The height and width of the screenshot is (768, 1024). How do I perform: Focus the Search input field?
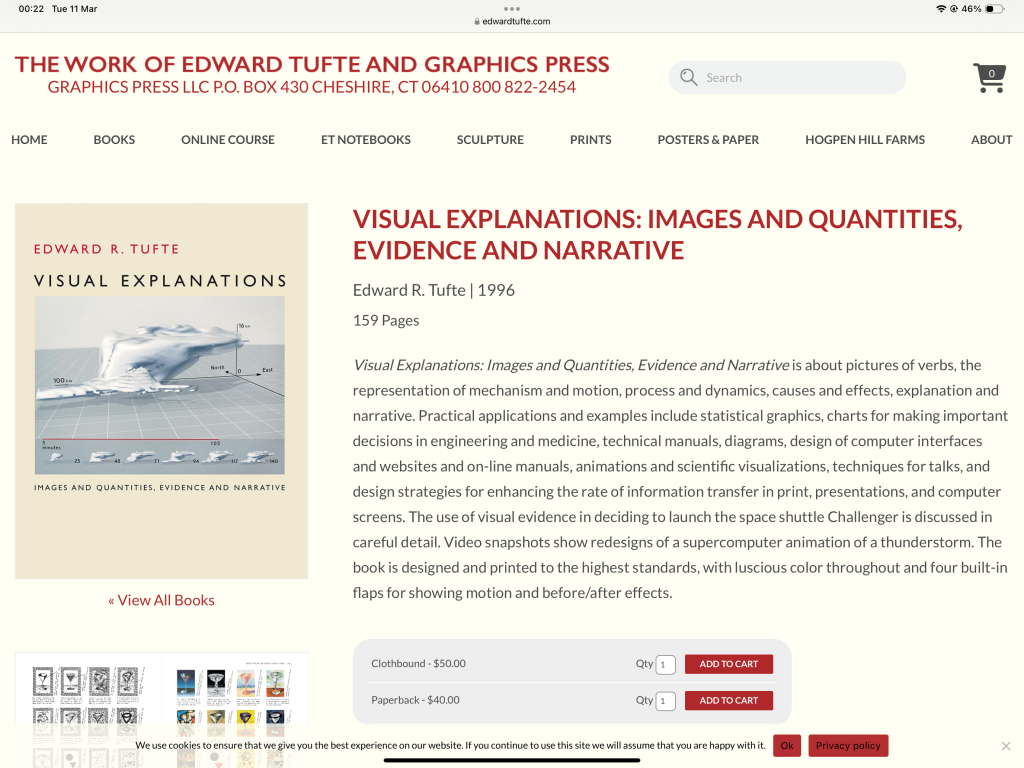(800, 78)
